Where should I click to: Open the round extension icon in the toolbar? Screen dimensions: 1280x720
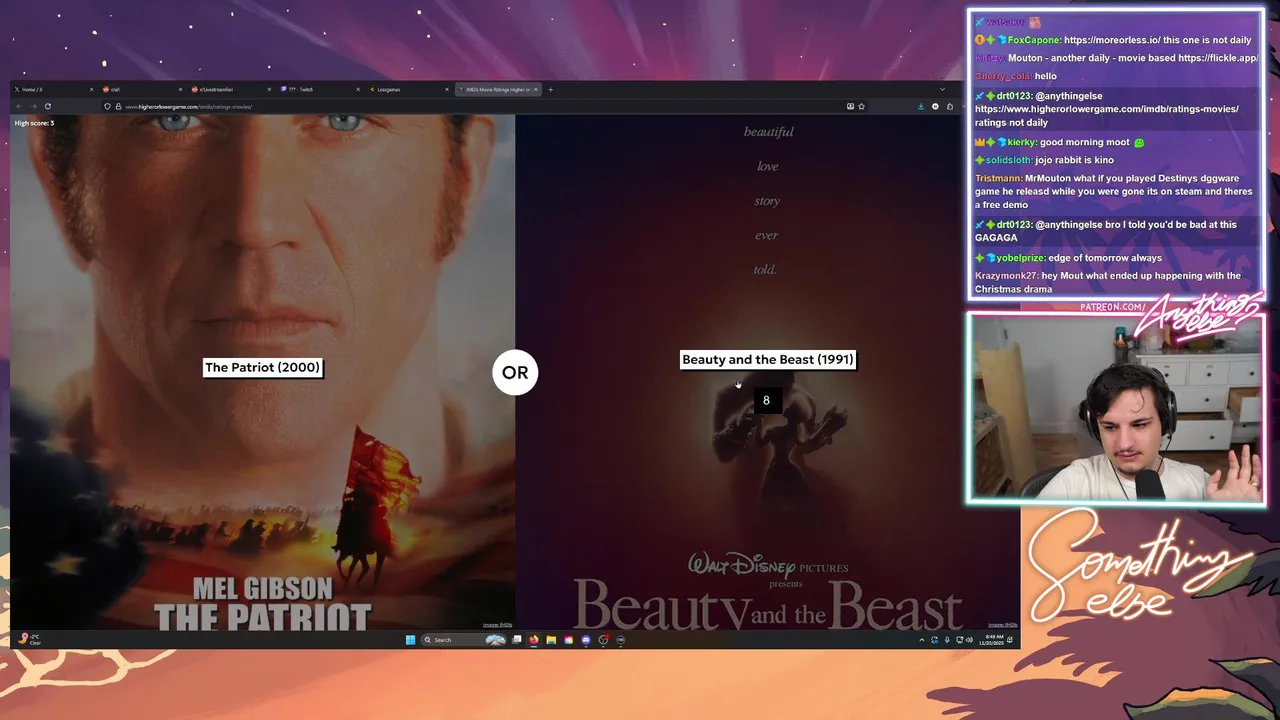coord(935,106)
